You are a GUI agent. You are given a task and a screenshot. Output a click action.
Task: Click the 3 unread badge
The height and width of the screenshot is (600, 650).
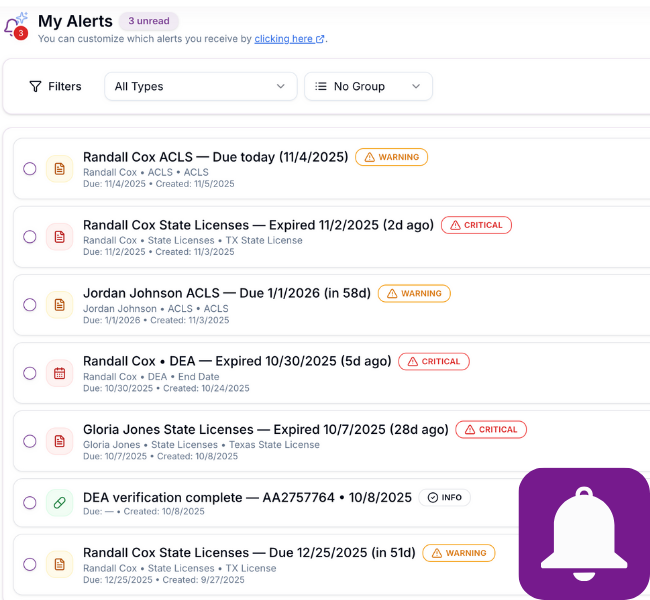(x=148, y=21)
